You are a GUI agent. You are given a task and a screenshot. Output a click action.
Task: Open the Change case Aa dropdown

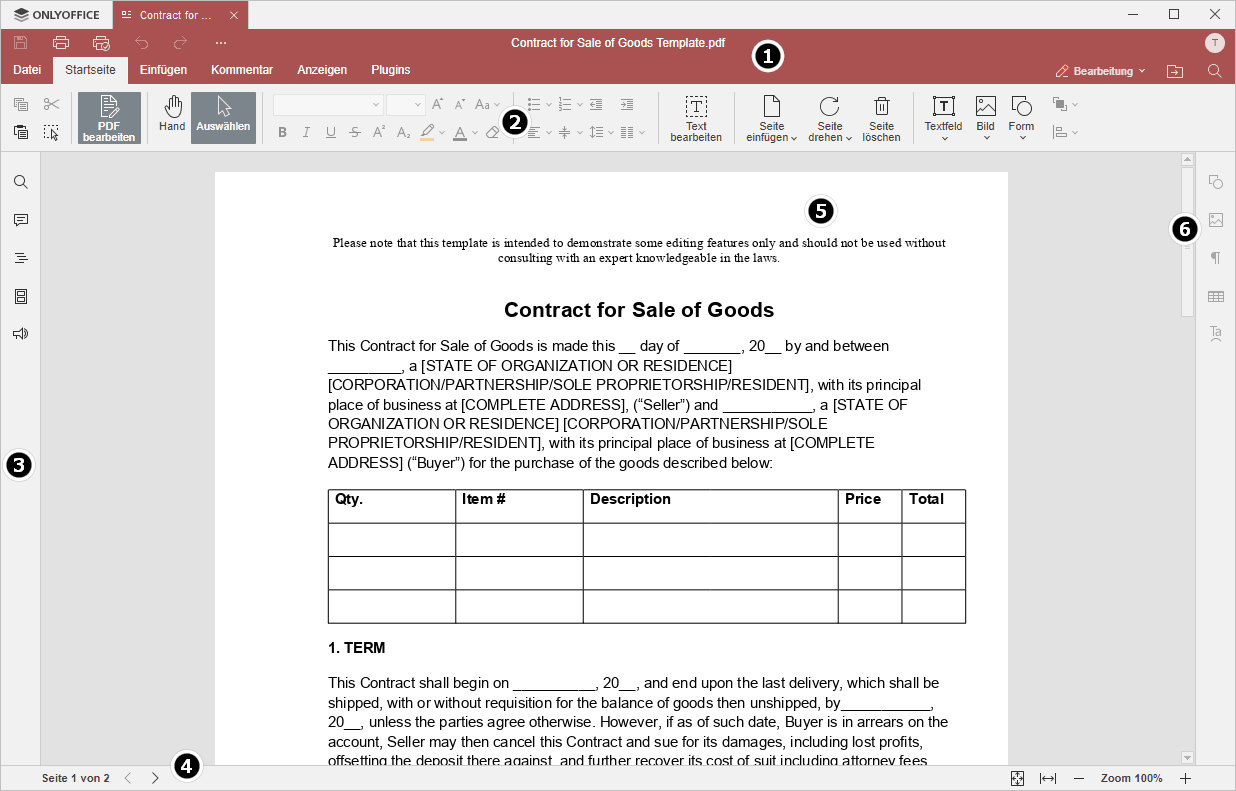tap(488, 104)
